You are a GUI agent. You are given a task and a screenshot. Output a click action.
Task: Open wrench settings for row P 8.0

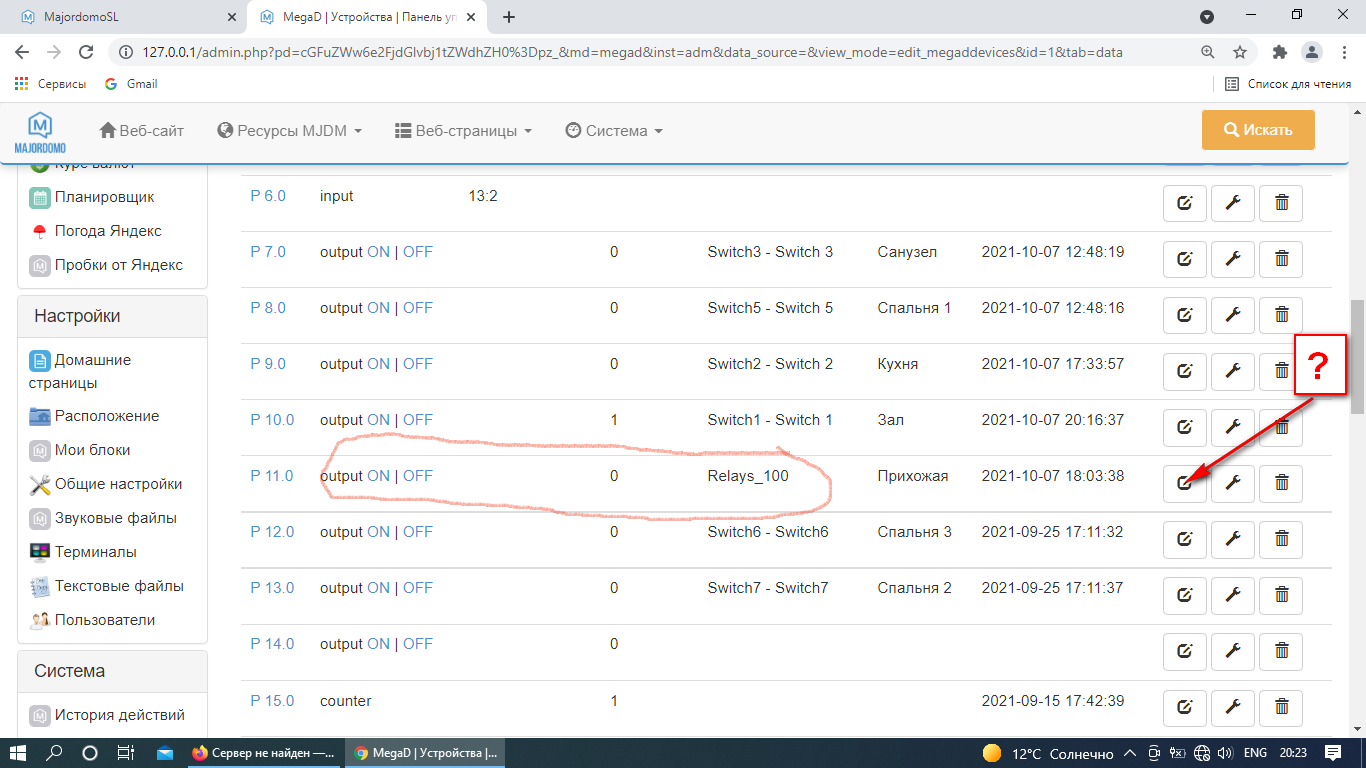click(x=1233, y=316)
